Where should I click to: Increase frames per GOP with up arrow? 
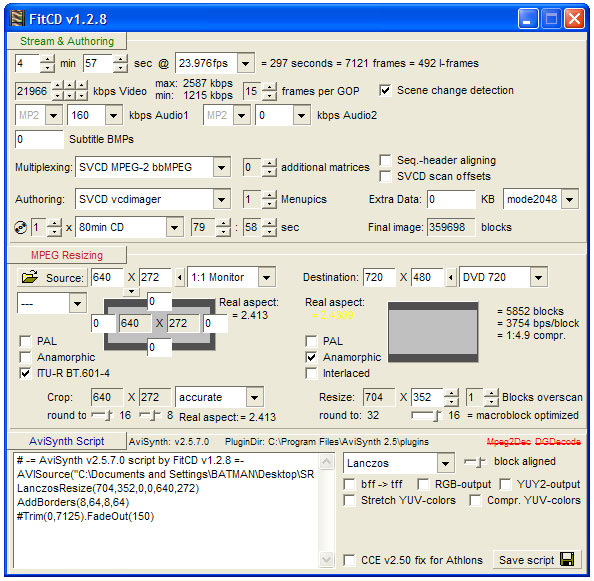(x=269, y=87)
